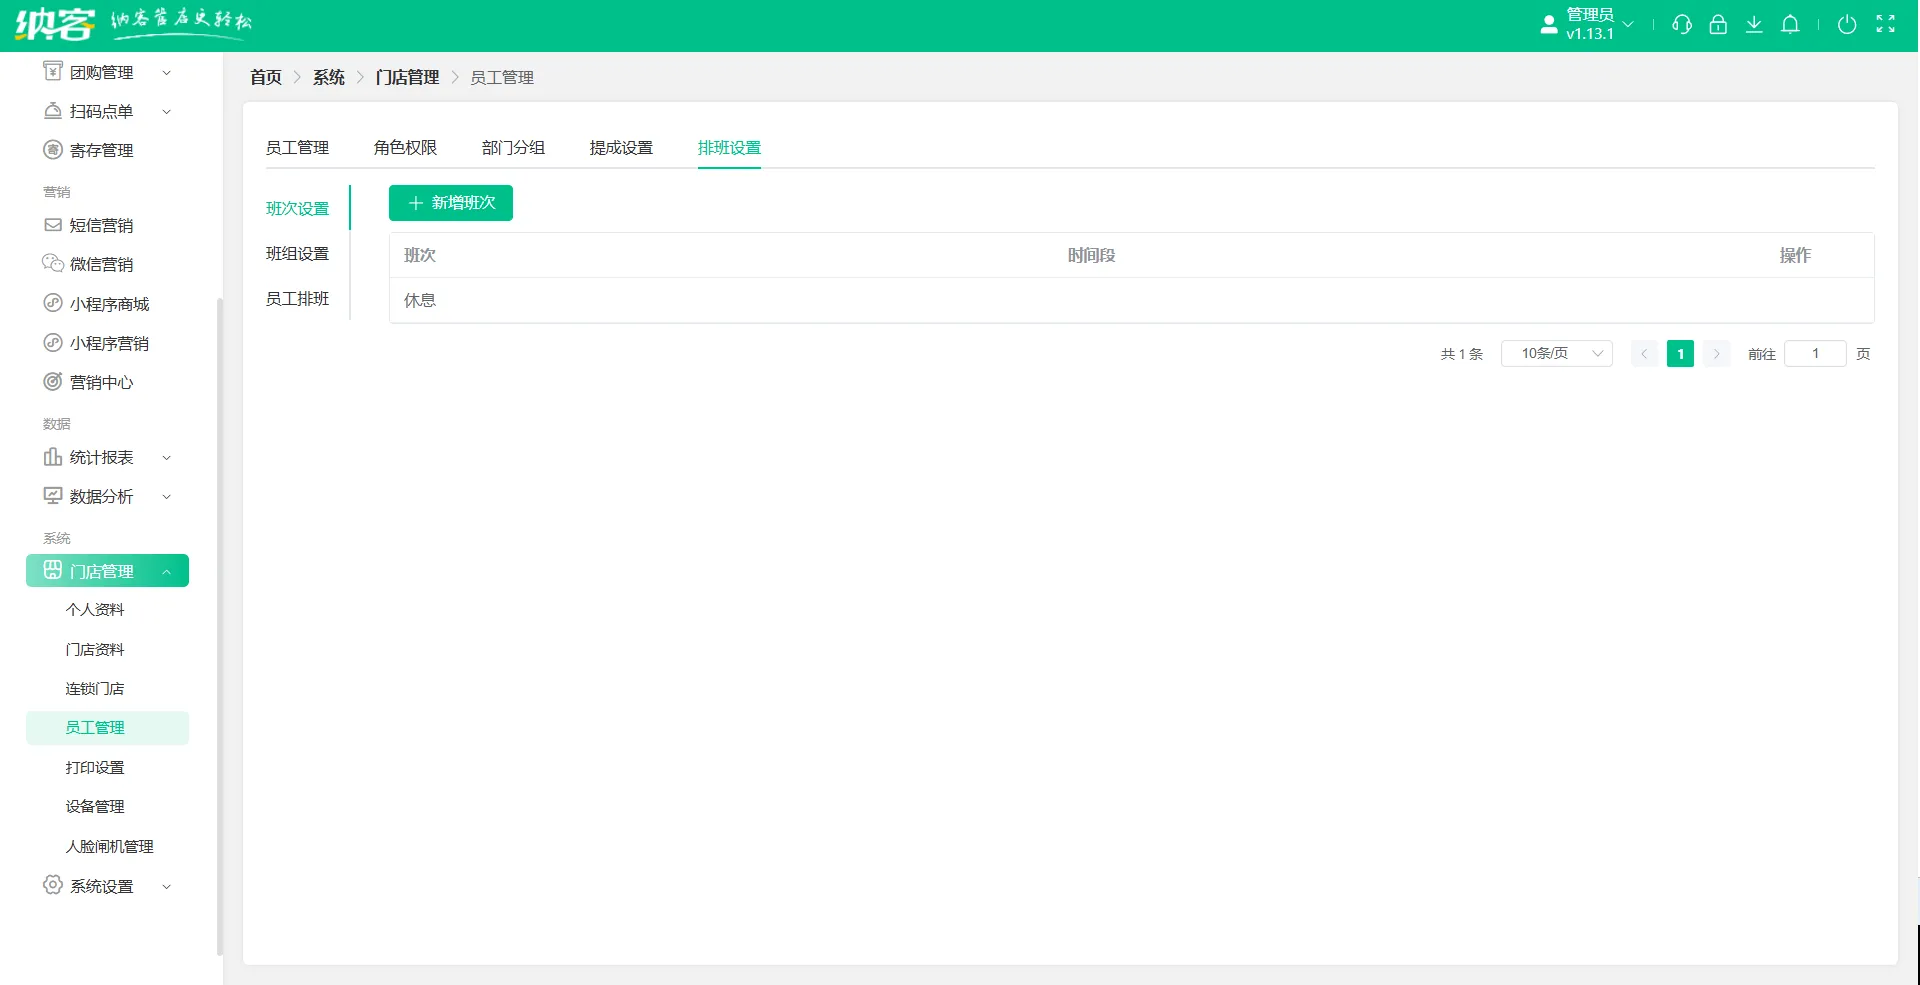Select 员工排班 in side tabs
1920x985 pixels.
pos(297,299)
